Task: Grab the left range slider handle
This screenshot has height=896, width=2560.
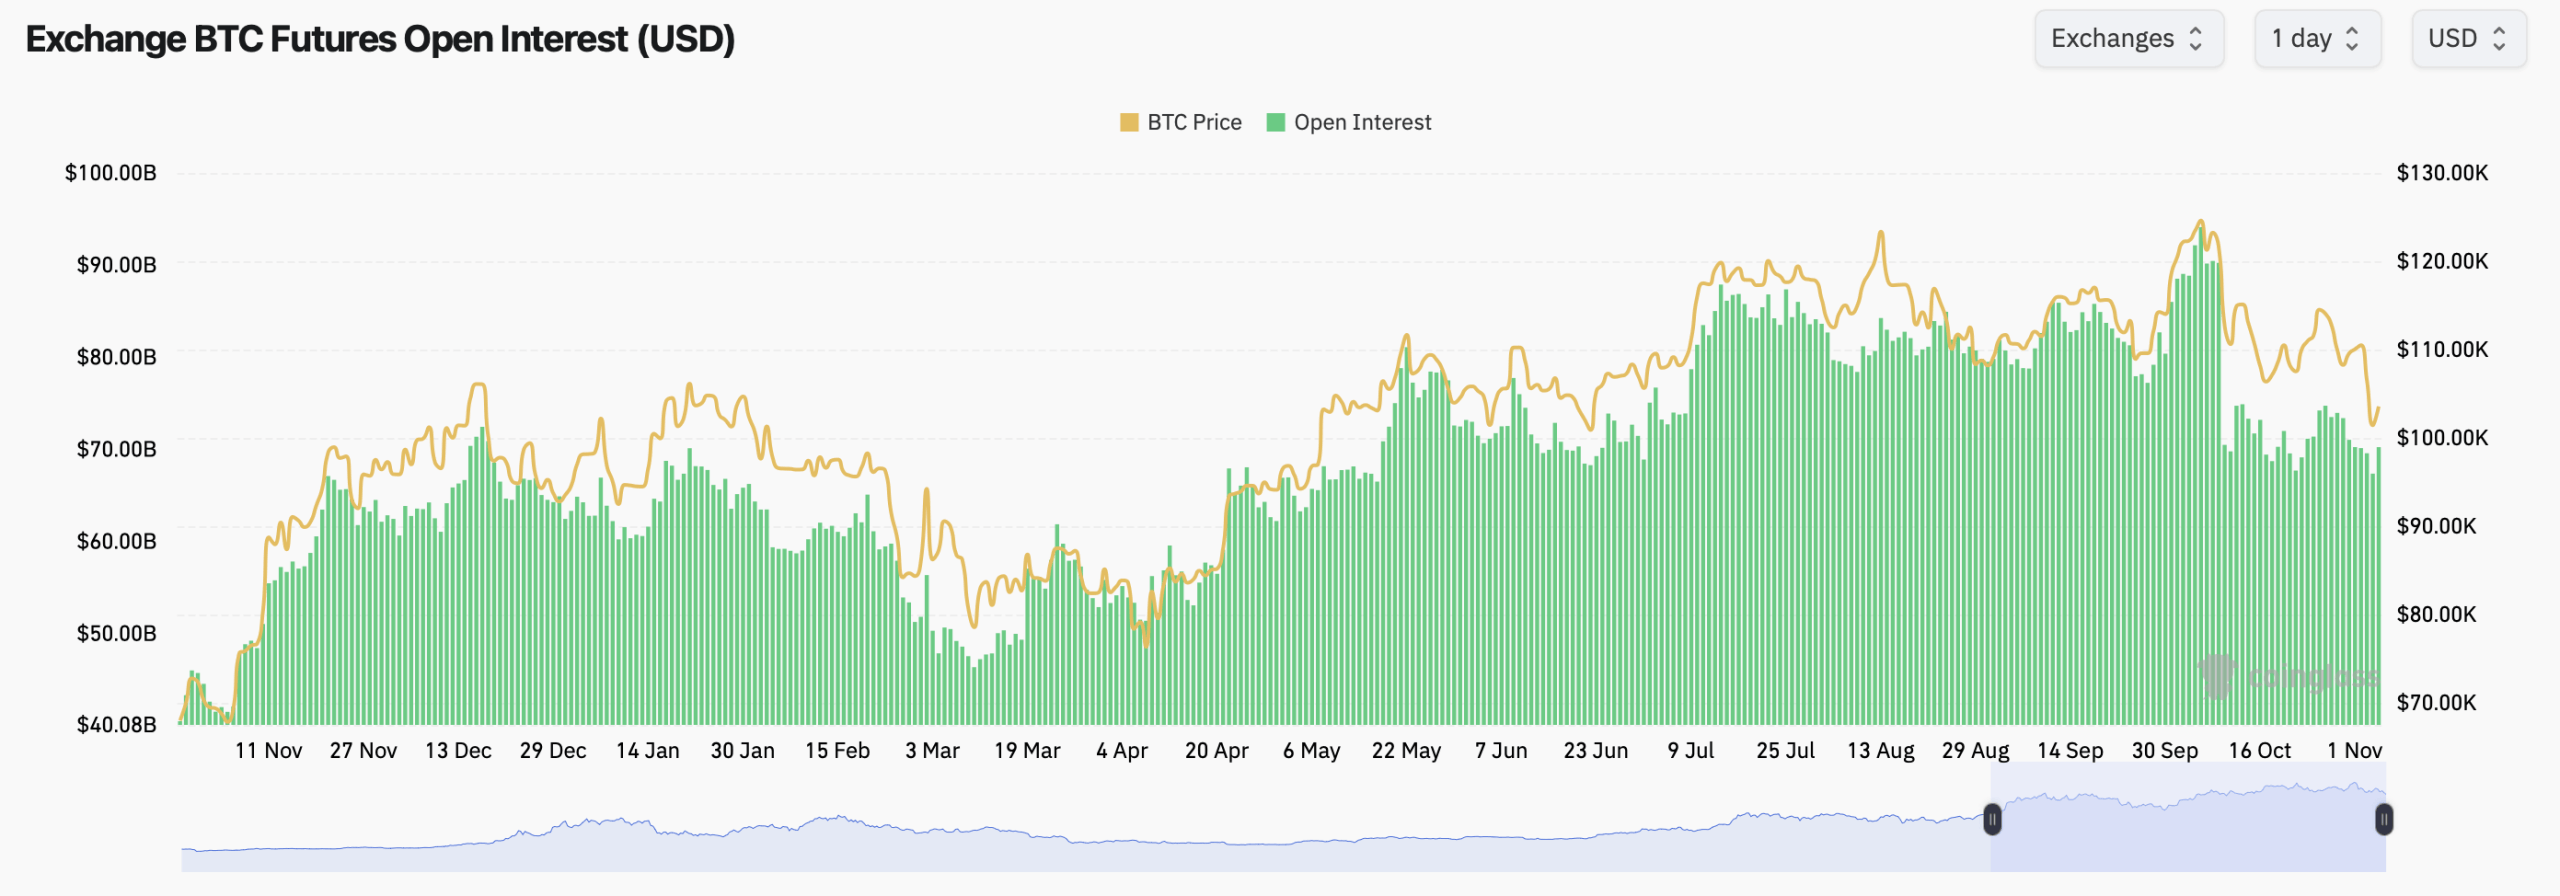Action: click(x=1992, y=820)
